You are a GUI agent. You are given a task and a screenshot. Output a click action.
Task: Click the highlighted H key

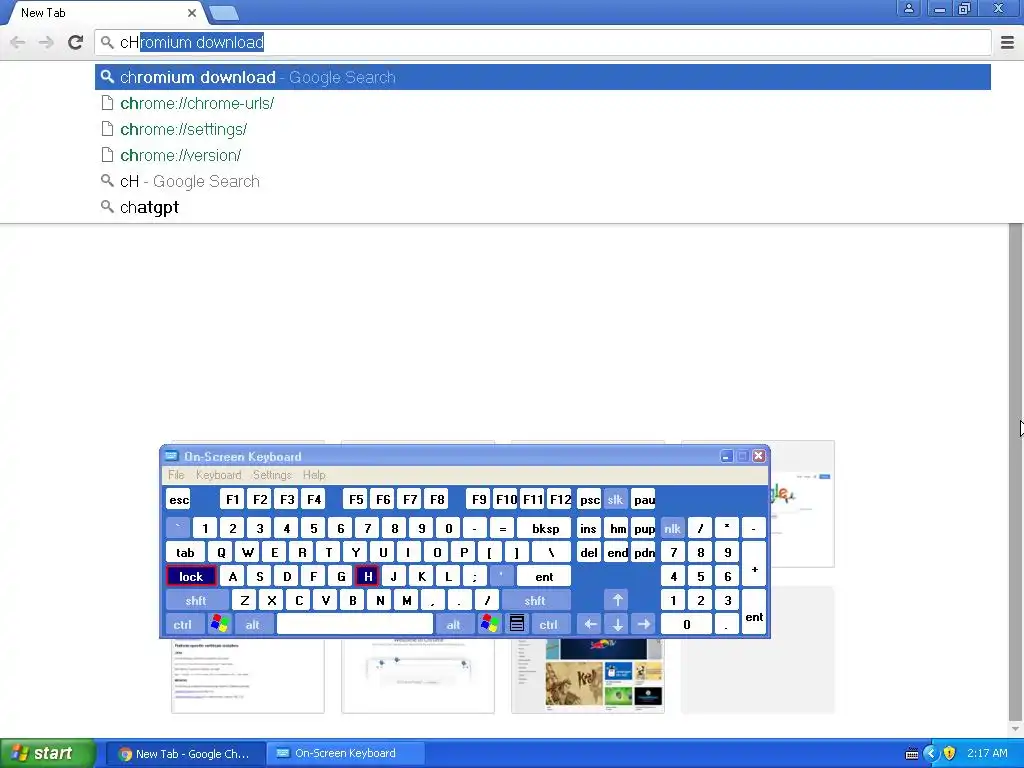click(368, 577)
